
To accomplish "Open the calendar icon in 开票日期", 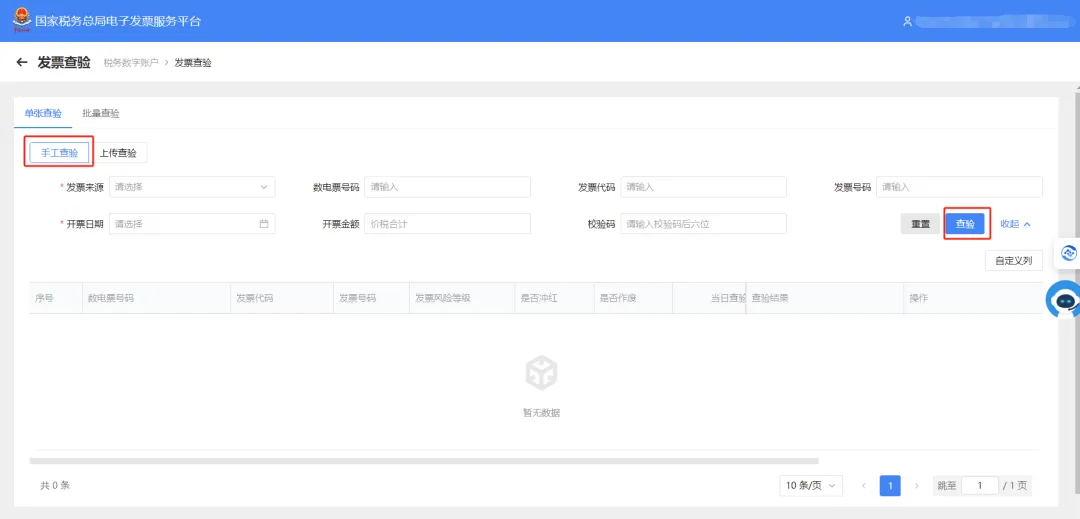I will tap(264, 224).
